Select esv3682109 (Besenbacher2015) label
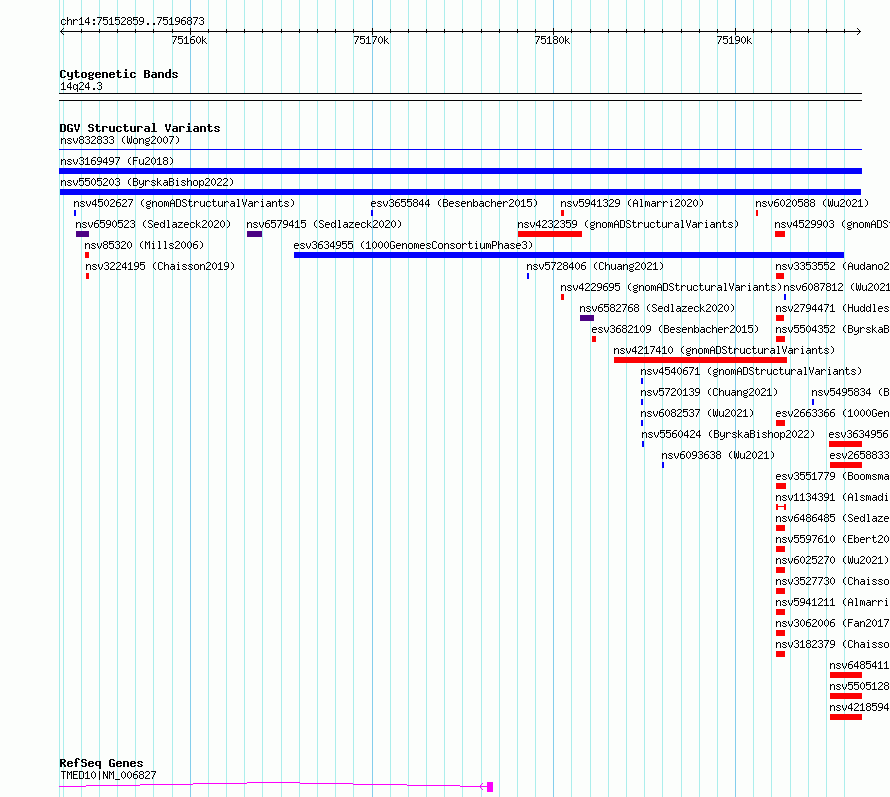 point(675,329)
